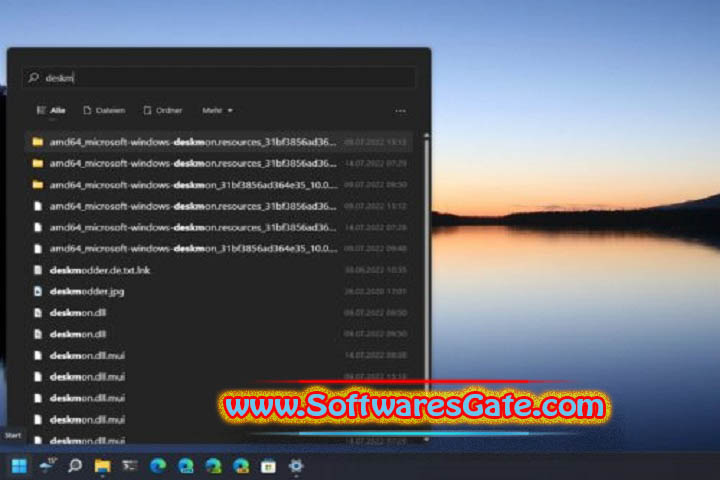Click the magnifier icon in search box
Viewport: 720px width, 480px height.
34,78
